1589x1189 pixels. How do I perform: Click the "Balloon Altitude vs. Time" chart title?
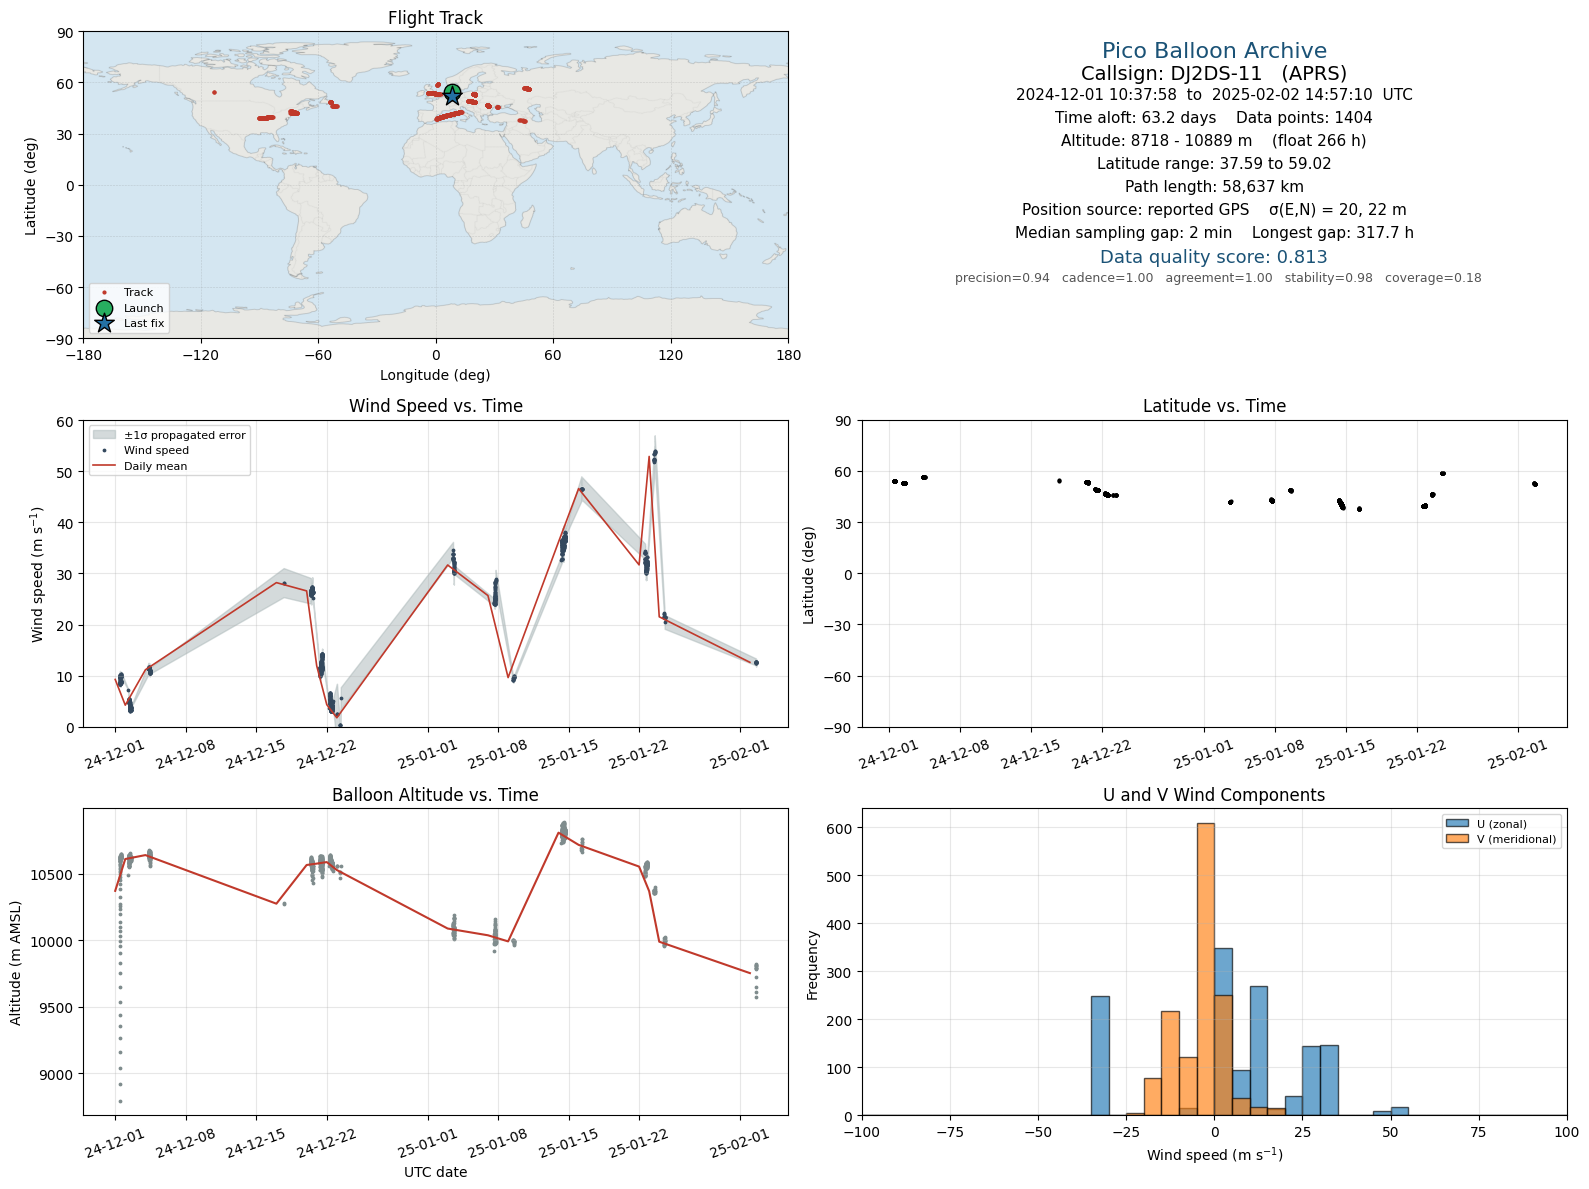pyautogui.click(x=435, y=795)
